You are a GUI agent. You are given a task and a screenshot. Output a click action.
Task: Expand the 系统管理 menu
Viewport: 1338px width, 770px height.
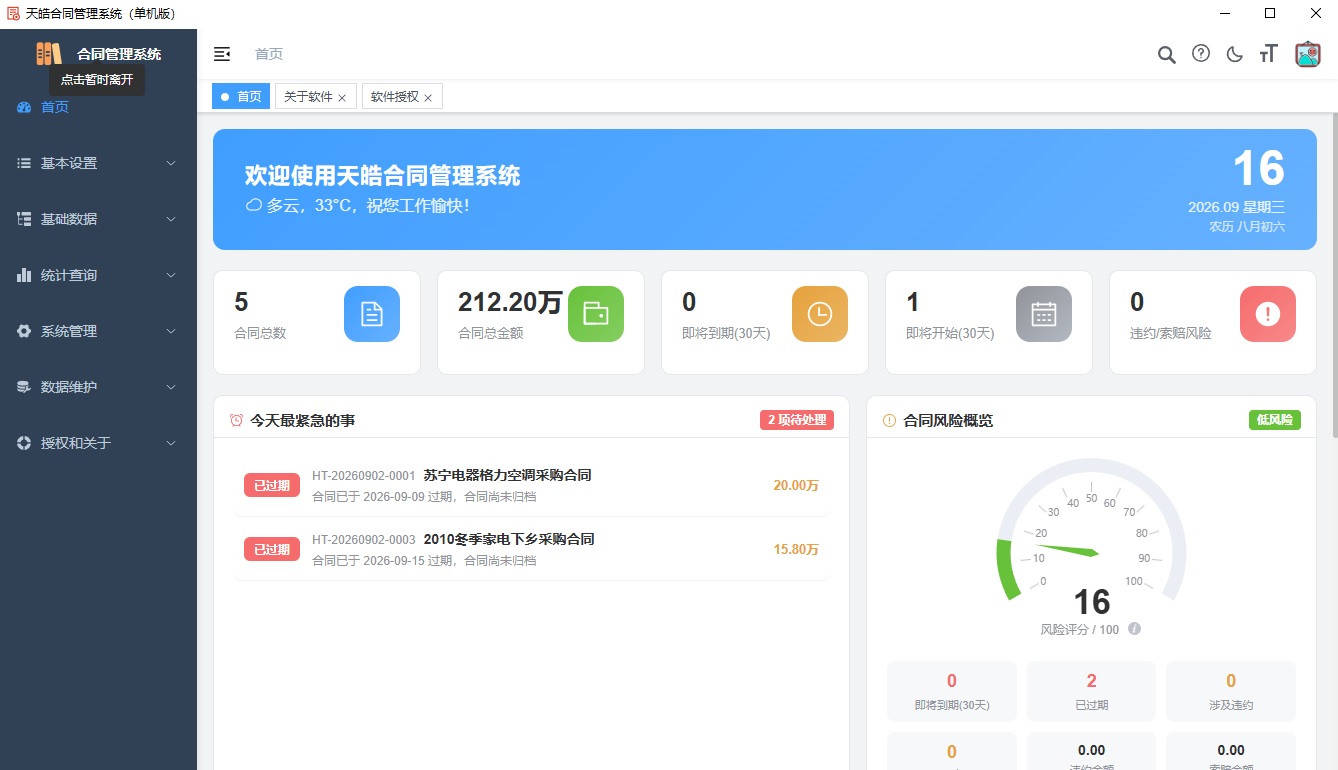coord(98,331)
